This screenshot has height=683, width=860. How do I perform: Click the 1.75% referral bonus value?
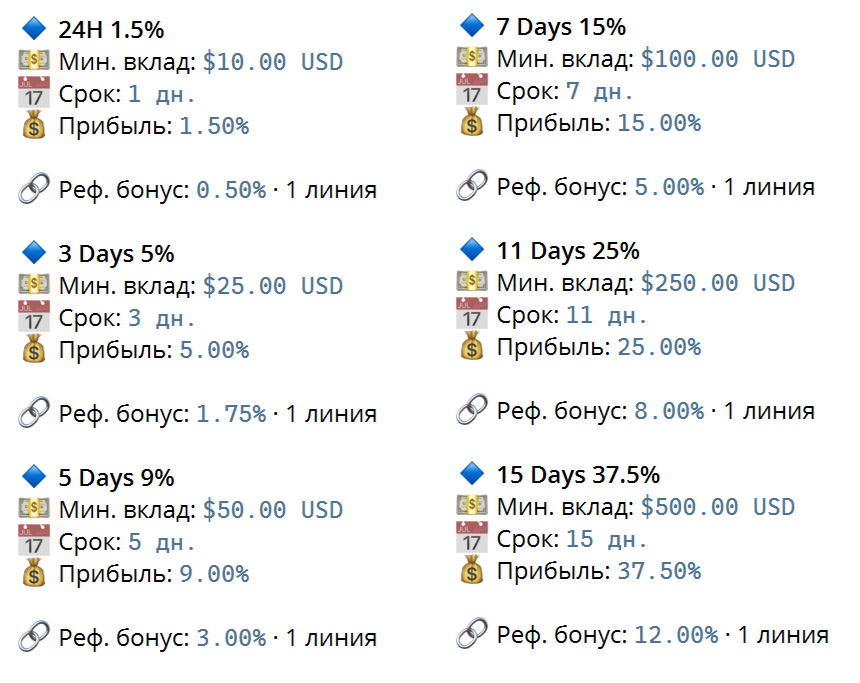[x=231, y=414]
